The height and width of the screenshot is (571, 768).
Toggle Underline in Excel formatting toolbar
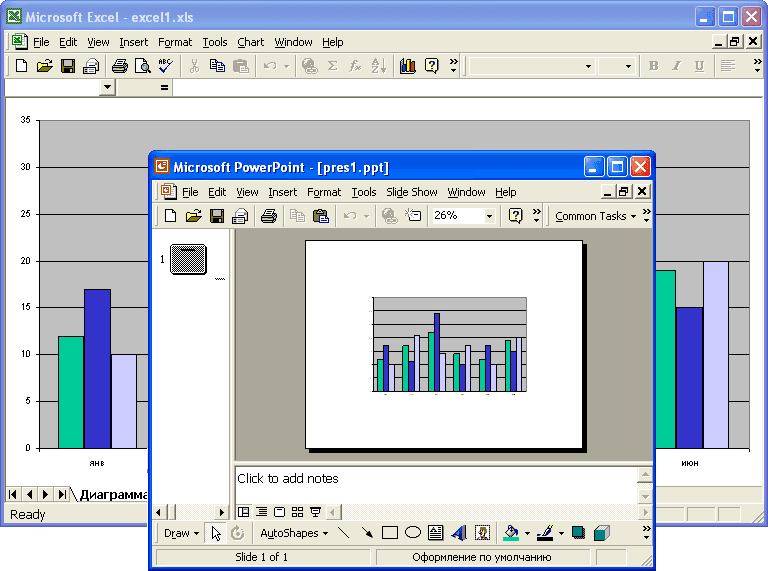point(699,66)
